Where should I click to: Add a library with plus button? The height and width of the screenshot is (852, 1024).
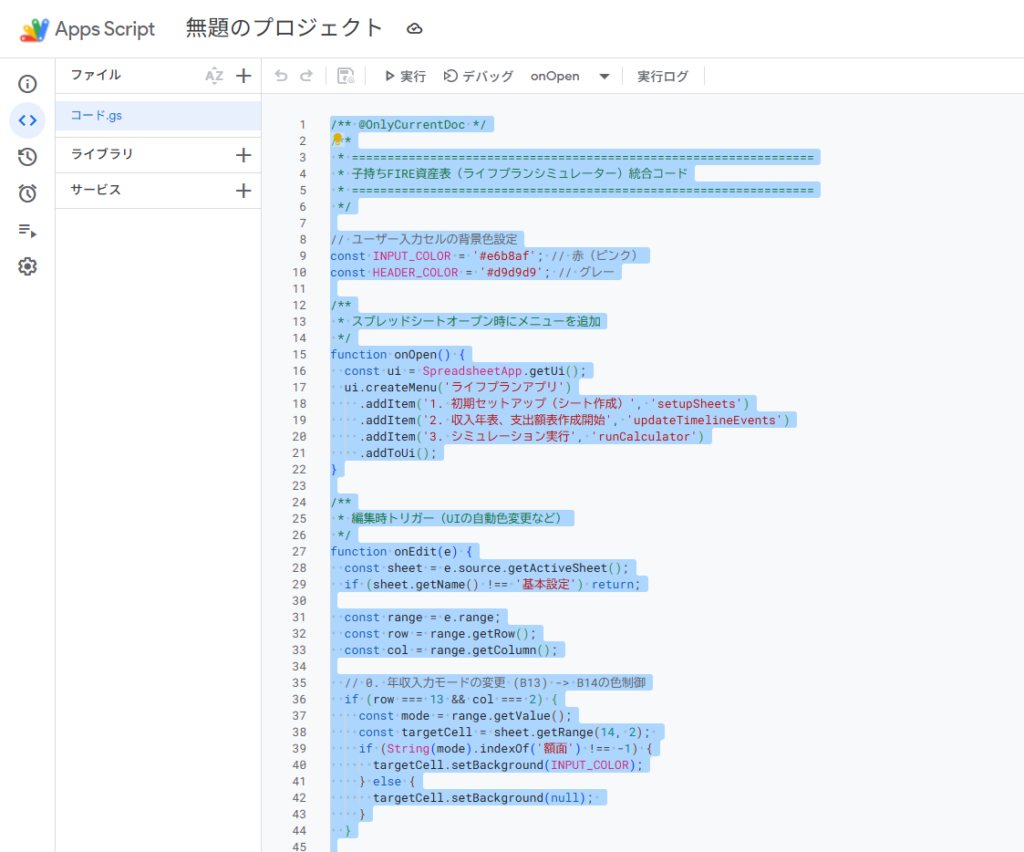coord(243,155)
